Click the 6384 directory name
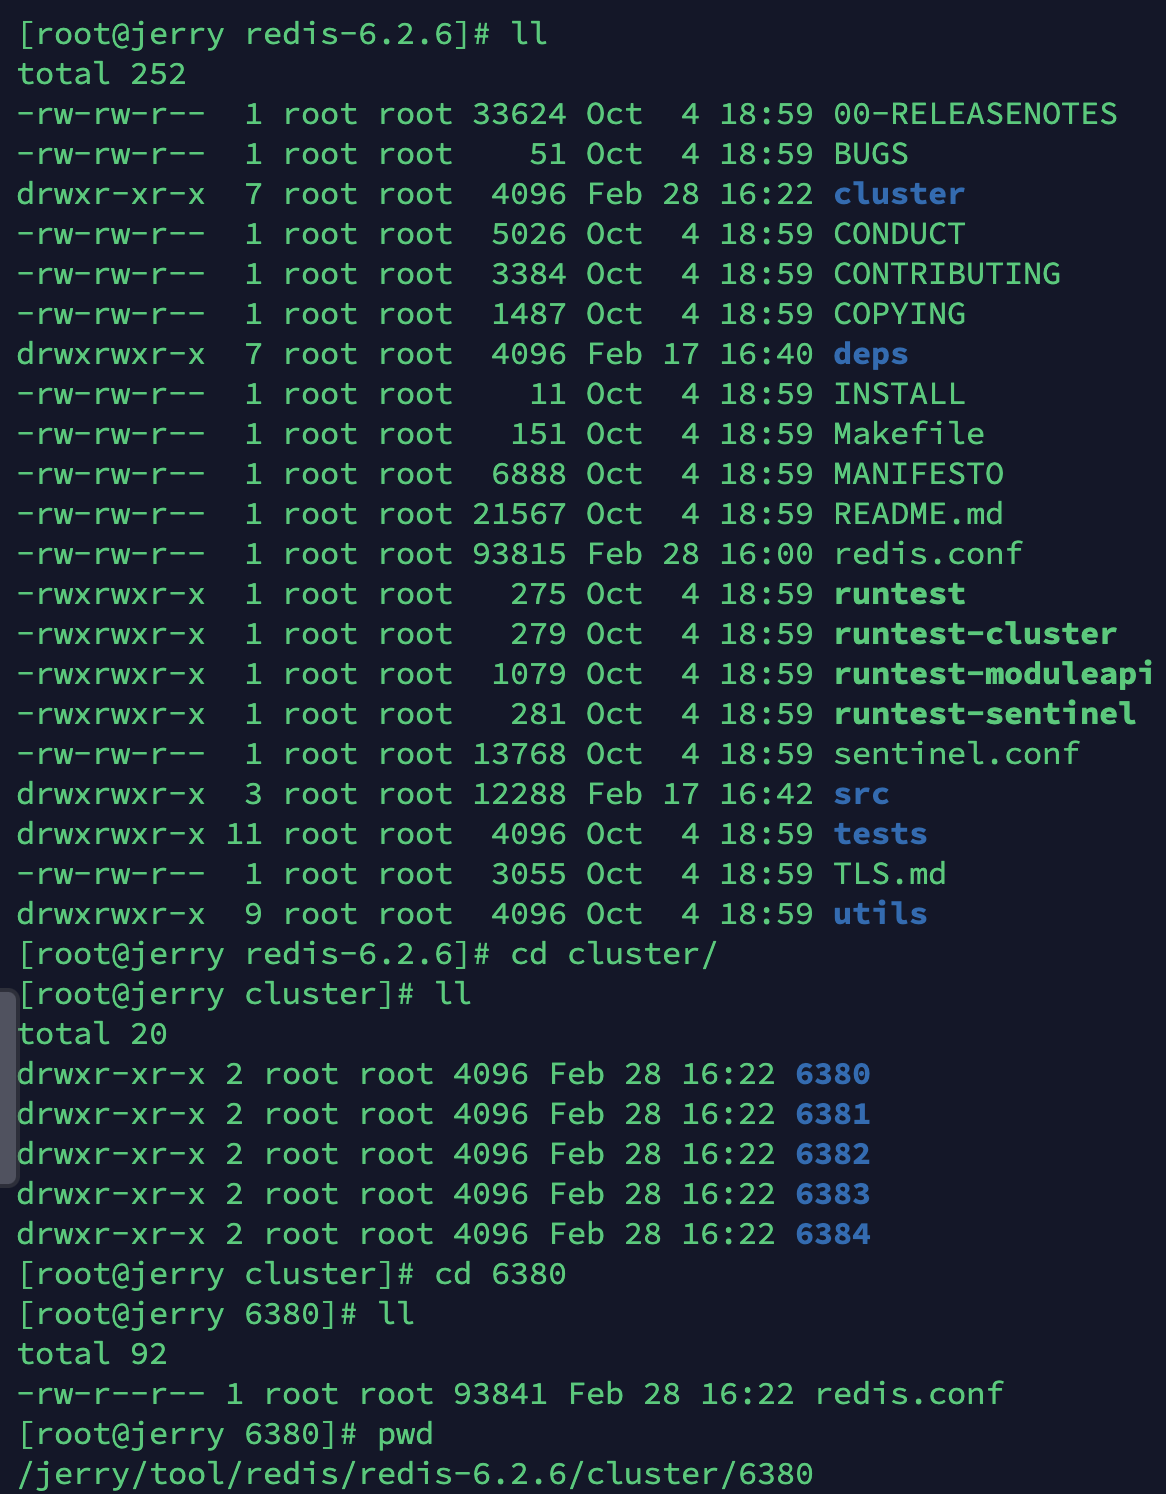Screen dimensions: 1166x1494 (x=833, y=1234)
